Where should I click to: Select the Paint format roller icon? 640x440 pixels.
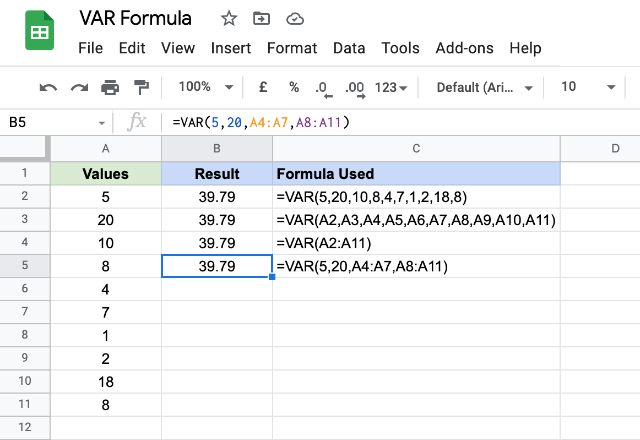click(x=141, y=87)
